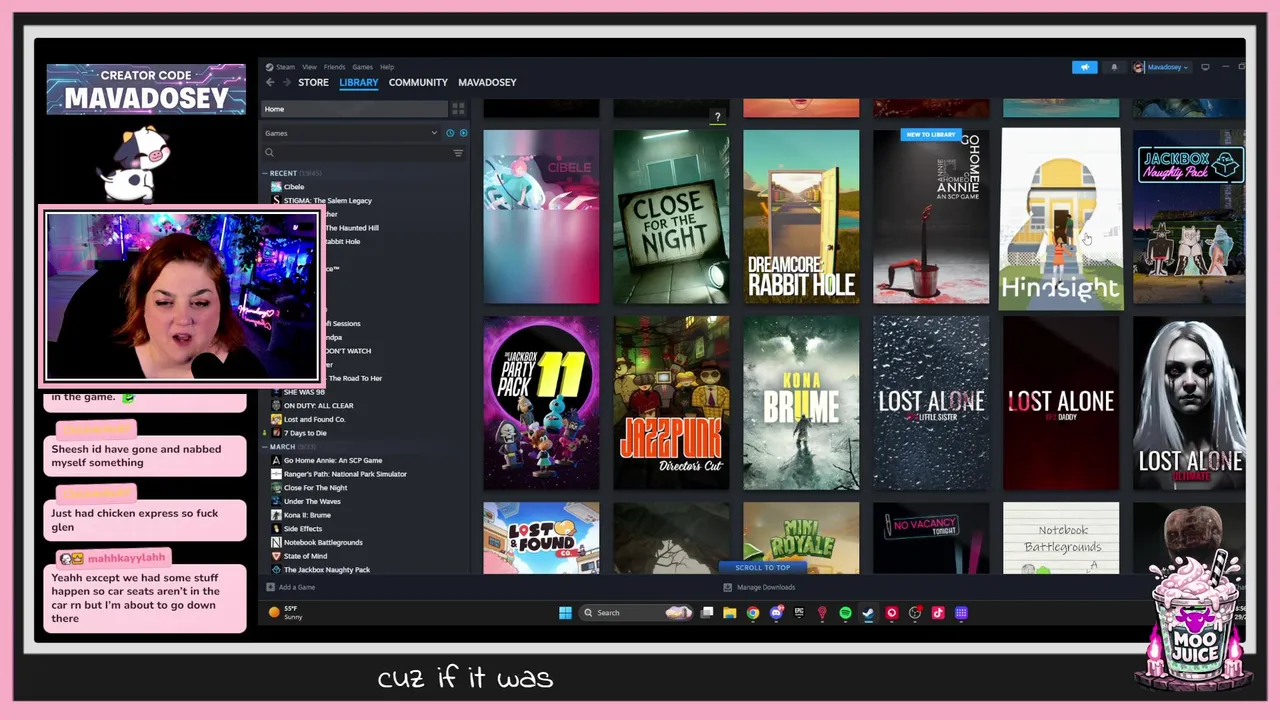Open the Close For The Night cover

[671, 216]
